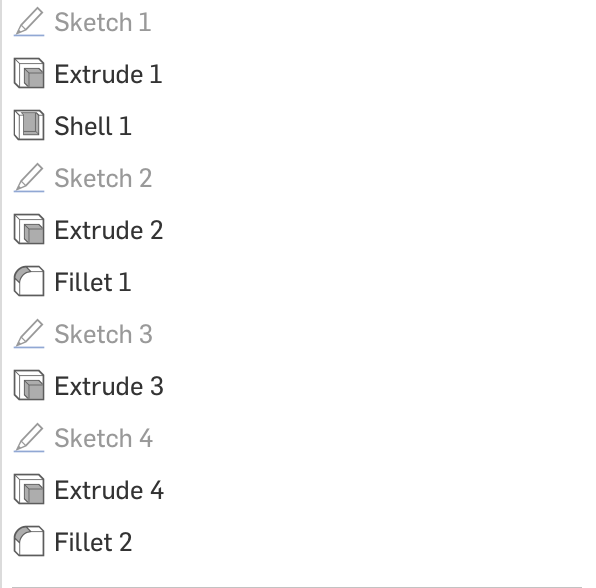Viewport: 596px width, 588px height.
Task: Click the Extrude 4 cube icon
Action: pyautogui.click(x=29, y=489)
